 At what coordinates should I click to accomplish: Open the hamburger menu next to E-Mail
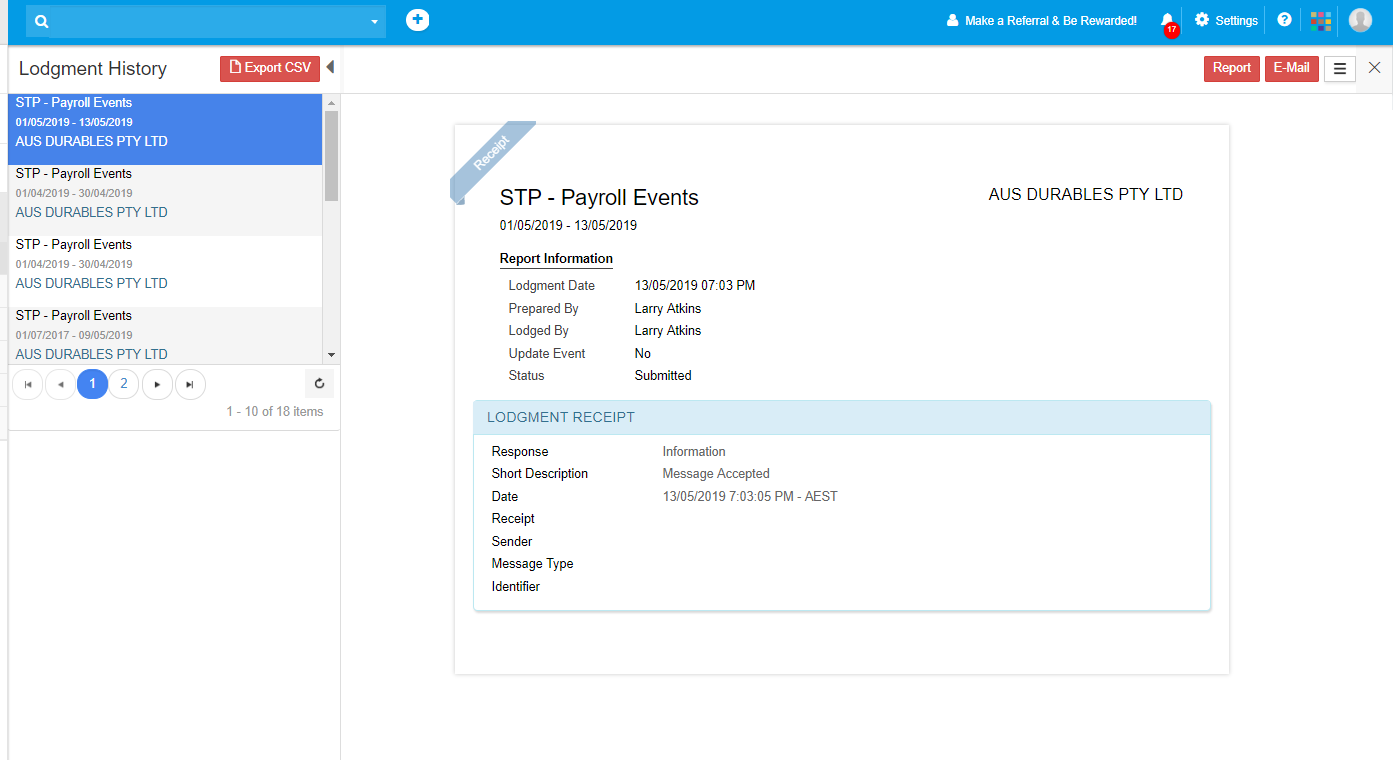(1340, 69)
